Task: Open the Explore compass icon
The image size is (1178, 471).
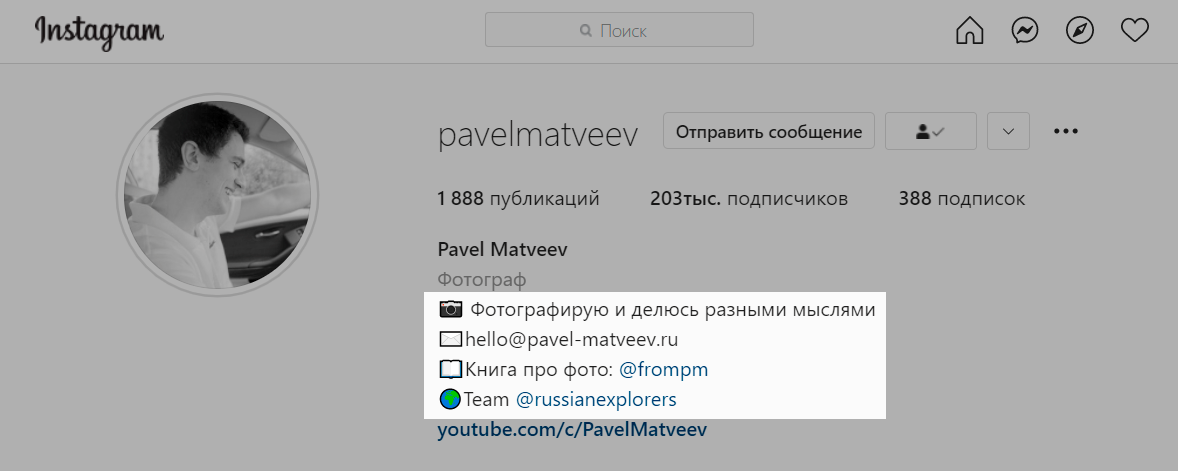Action: coord(1080,31)
